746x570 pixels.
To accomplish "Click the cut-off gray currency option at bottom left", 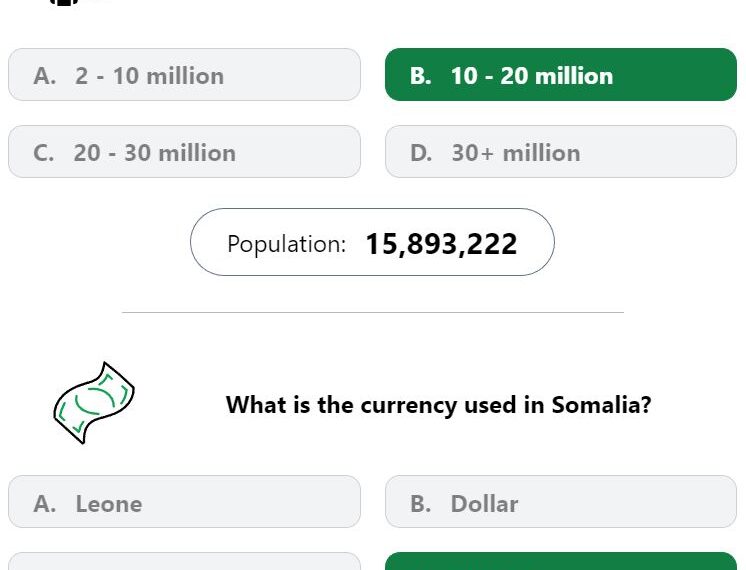I will point(184,561).
